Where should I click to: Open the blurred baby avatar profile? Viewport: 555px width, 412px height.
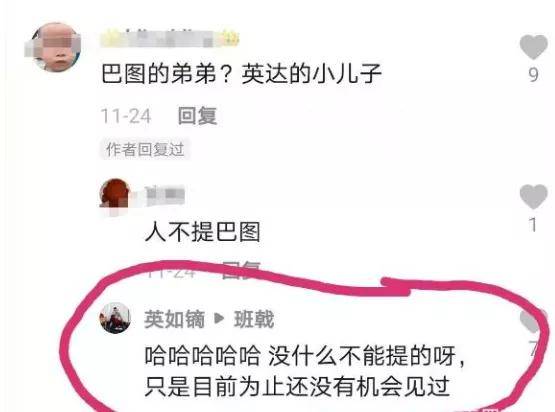(x=53, y=47)
